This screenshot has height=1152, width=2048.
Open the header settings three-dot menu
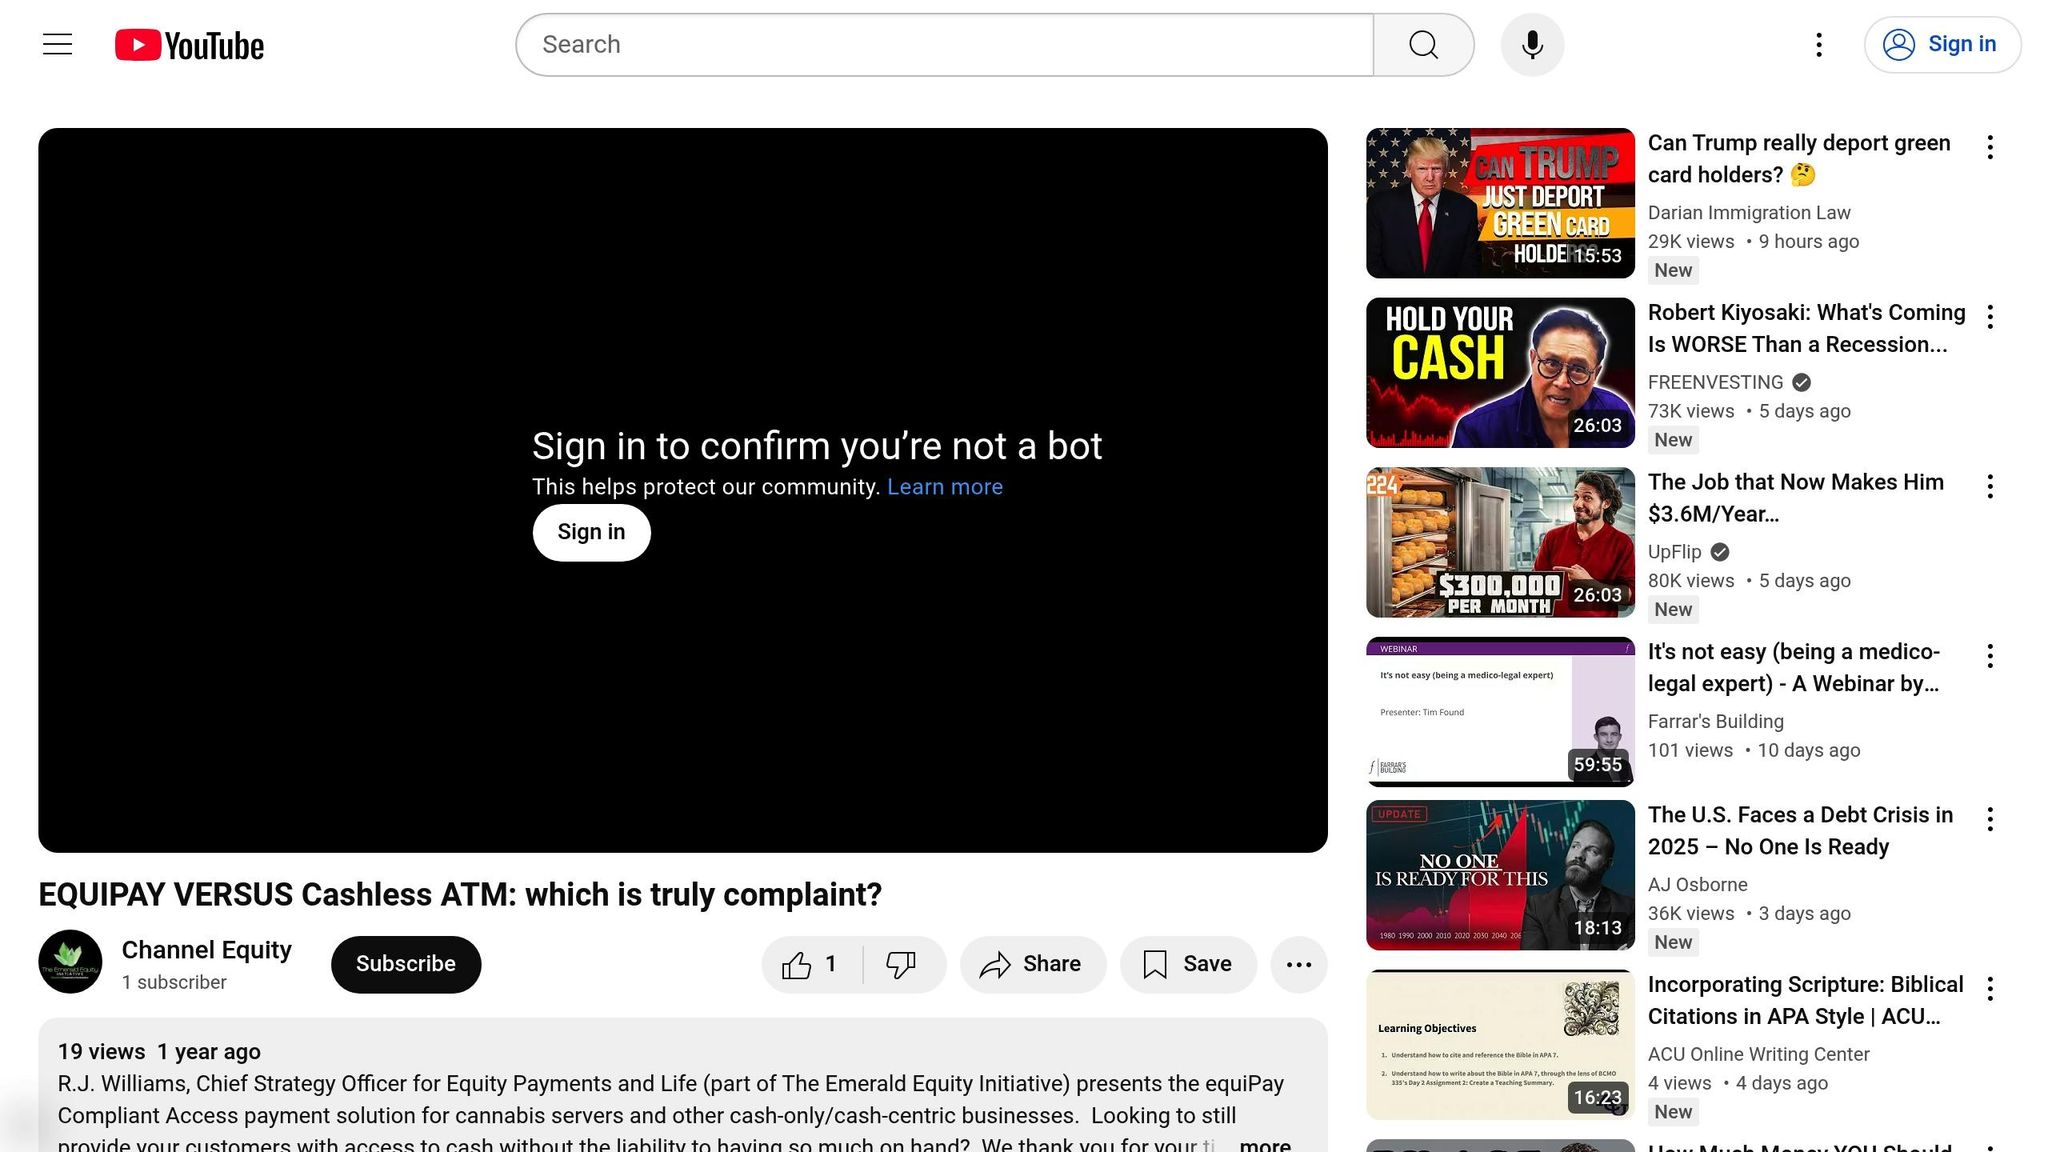tap(1819, 45)
